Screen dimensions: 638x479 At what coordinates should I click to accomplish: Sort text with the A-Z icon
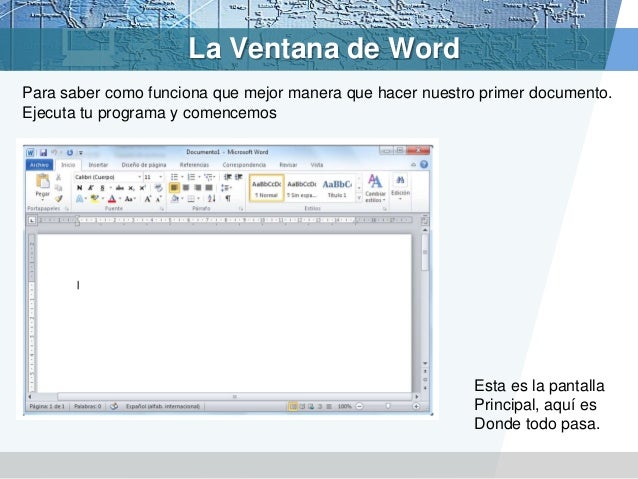click(212, 199)
